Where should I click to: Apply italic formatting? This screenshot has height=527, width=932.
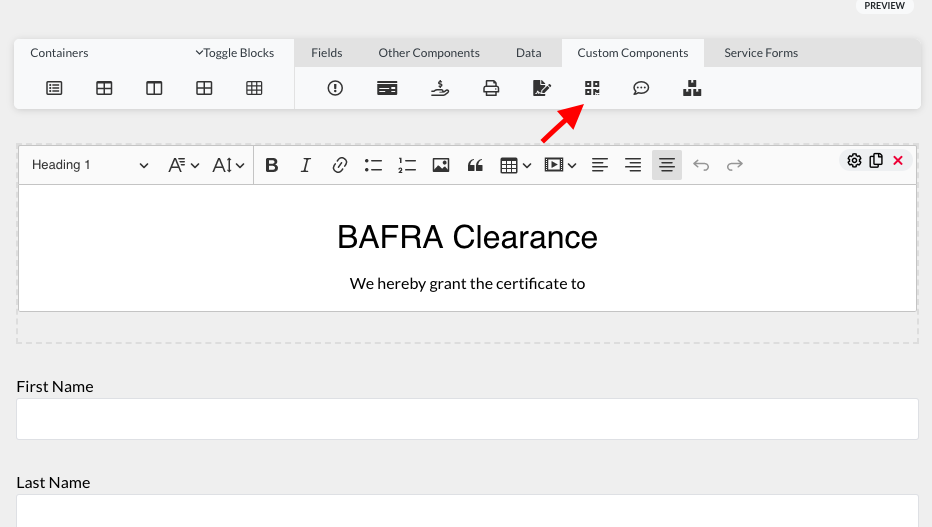click(306, 165)
